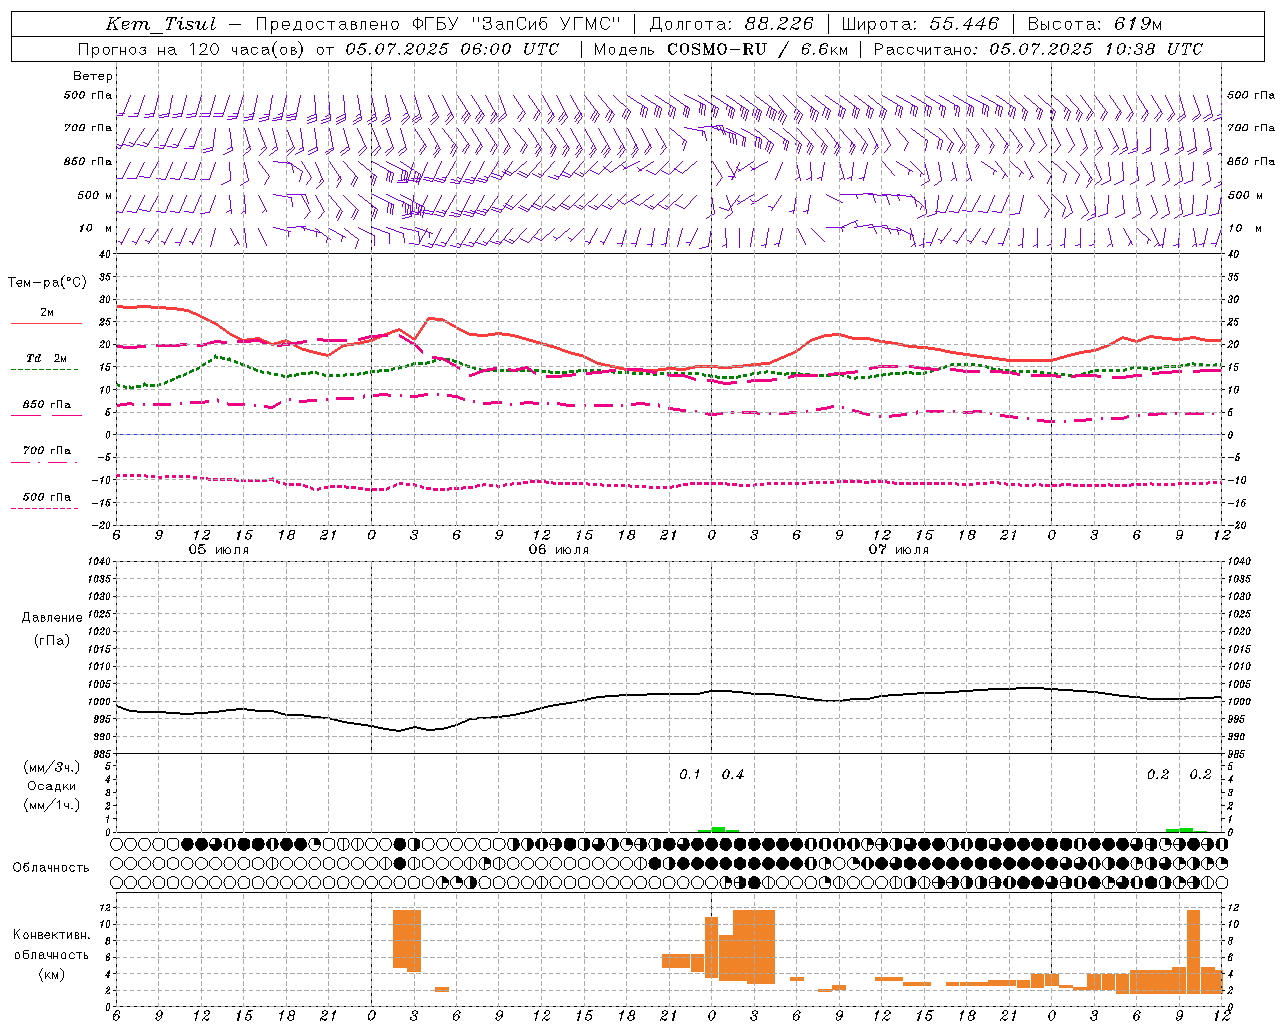Select the (мм/1ч.) precipitation unit label
This screenshot has height=1024, width=1280.
coord(52,805)
